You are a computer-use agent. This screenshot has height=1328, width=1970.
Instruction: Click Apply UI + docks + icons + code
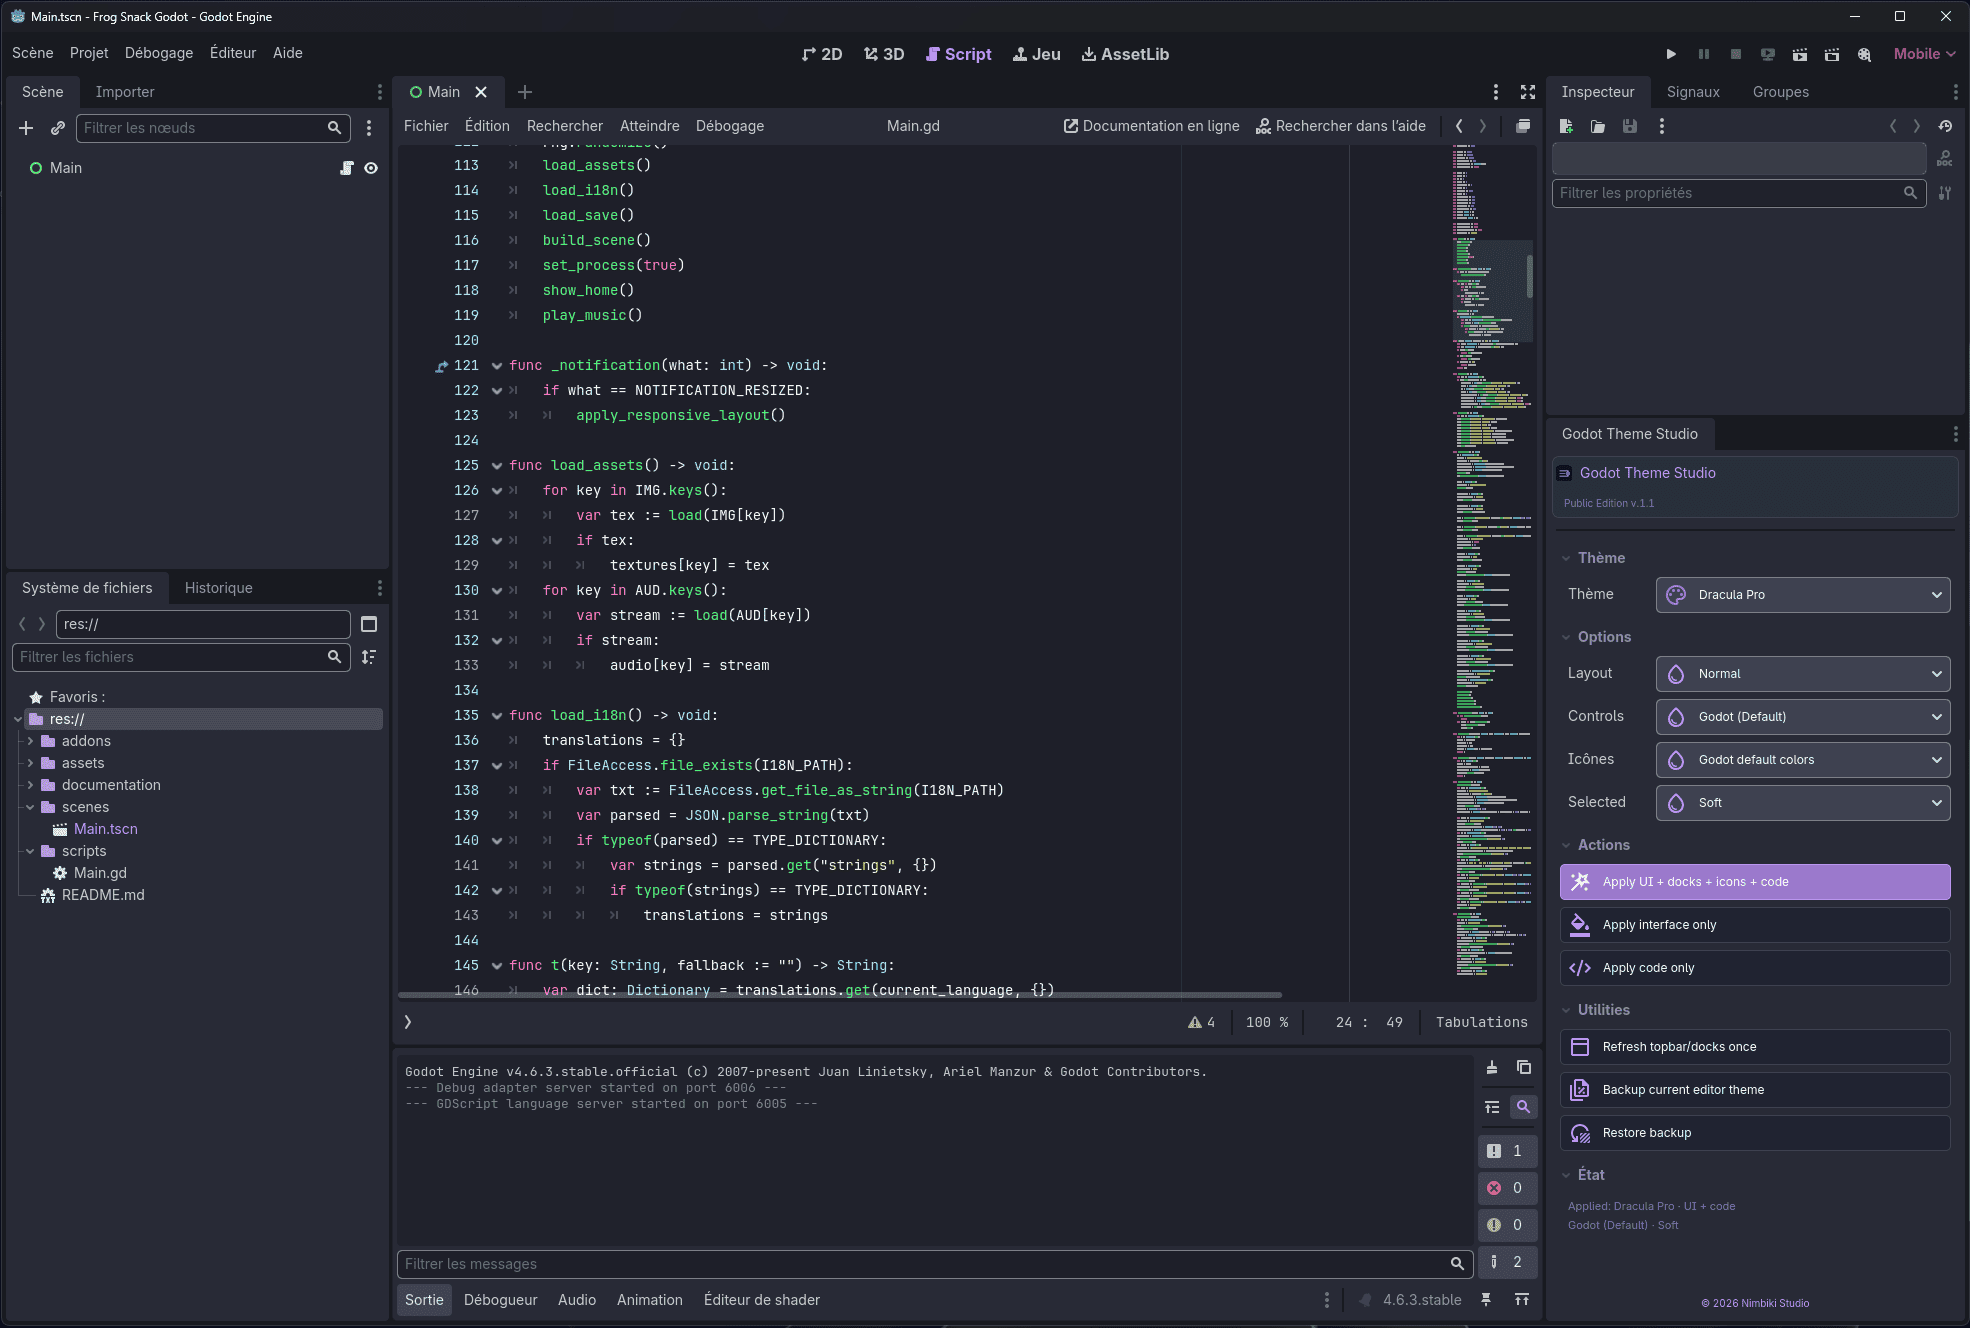pos(1755,882)
